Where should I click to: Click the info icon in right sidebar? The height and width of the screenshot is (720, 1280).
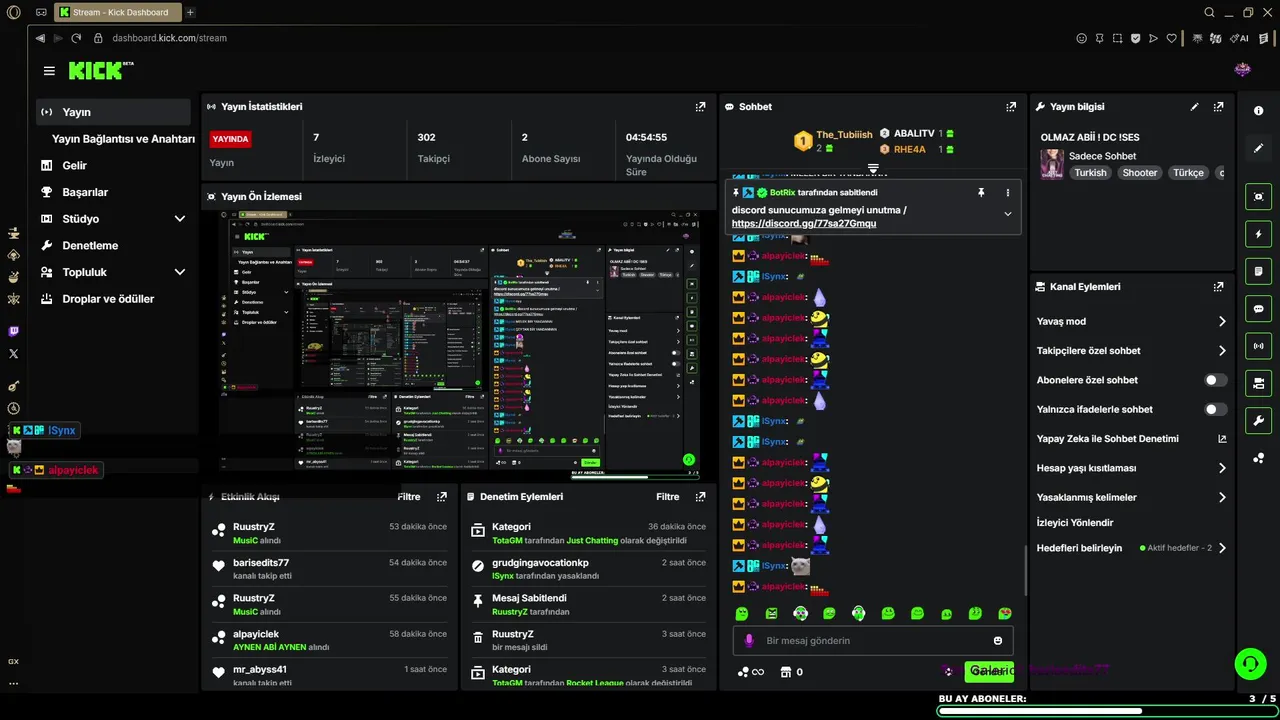point(1258,111)
